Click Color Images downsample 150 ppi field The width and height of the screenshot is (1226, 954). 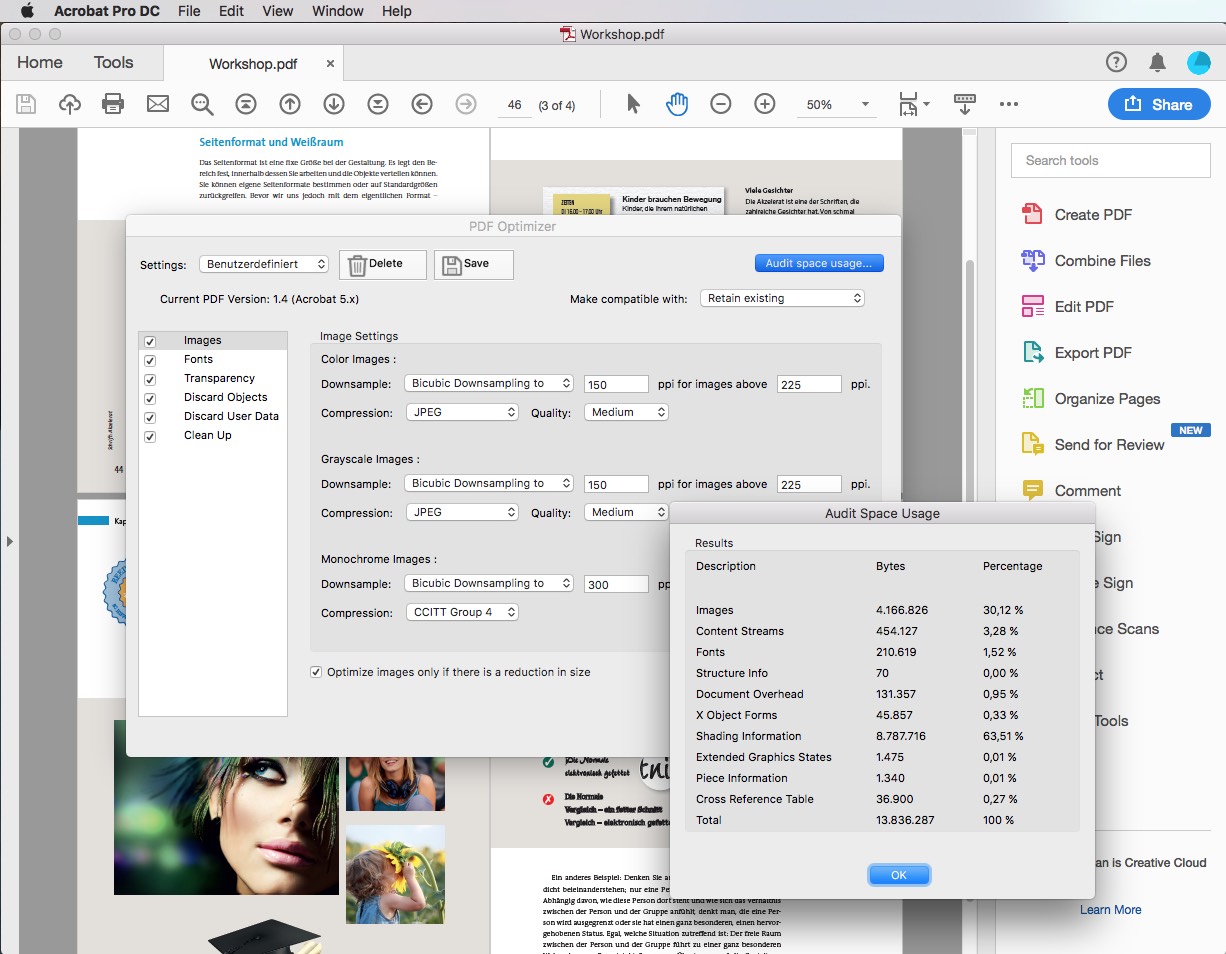[x=616, y=384]
